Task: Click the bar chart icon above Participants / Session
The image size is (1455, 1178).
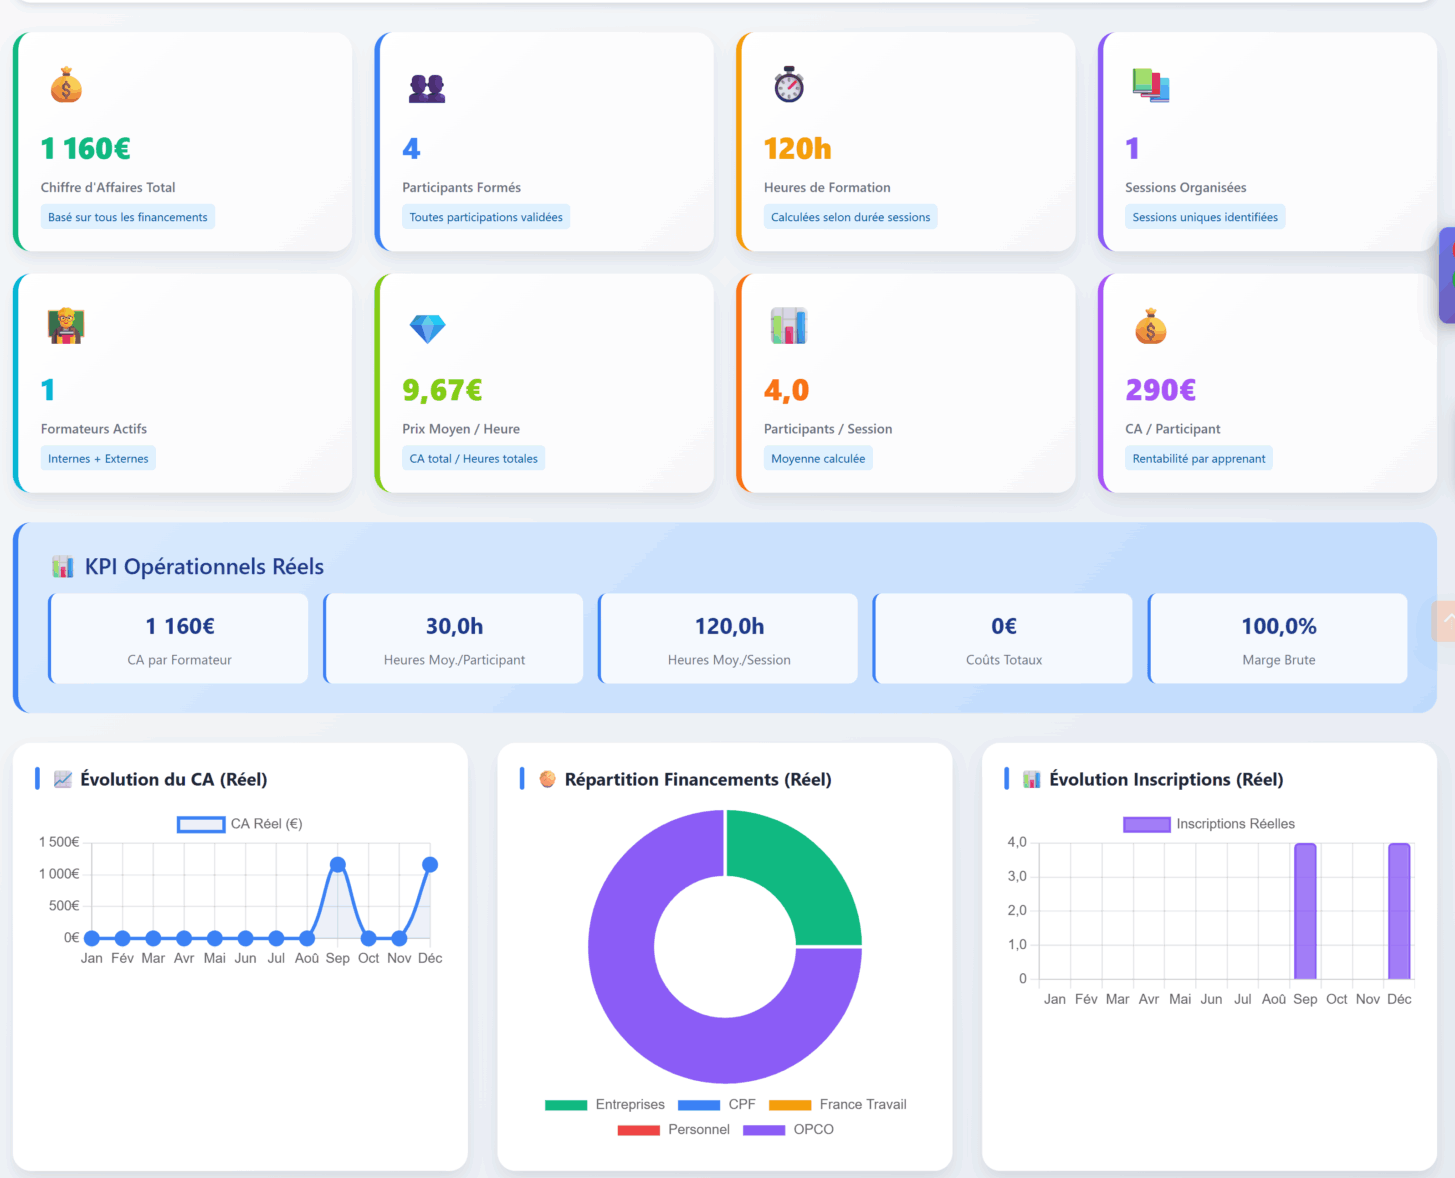Action: click(789, 327)
